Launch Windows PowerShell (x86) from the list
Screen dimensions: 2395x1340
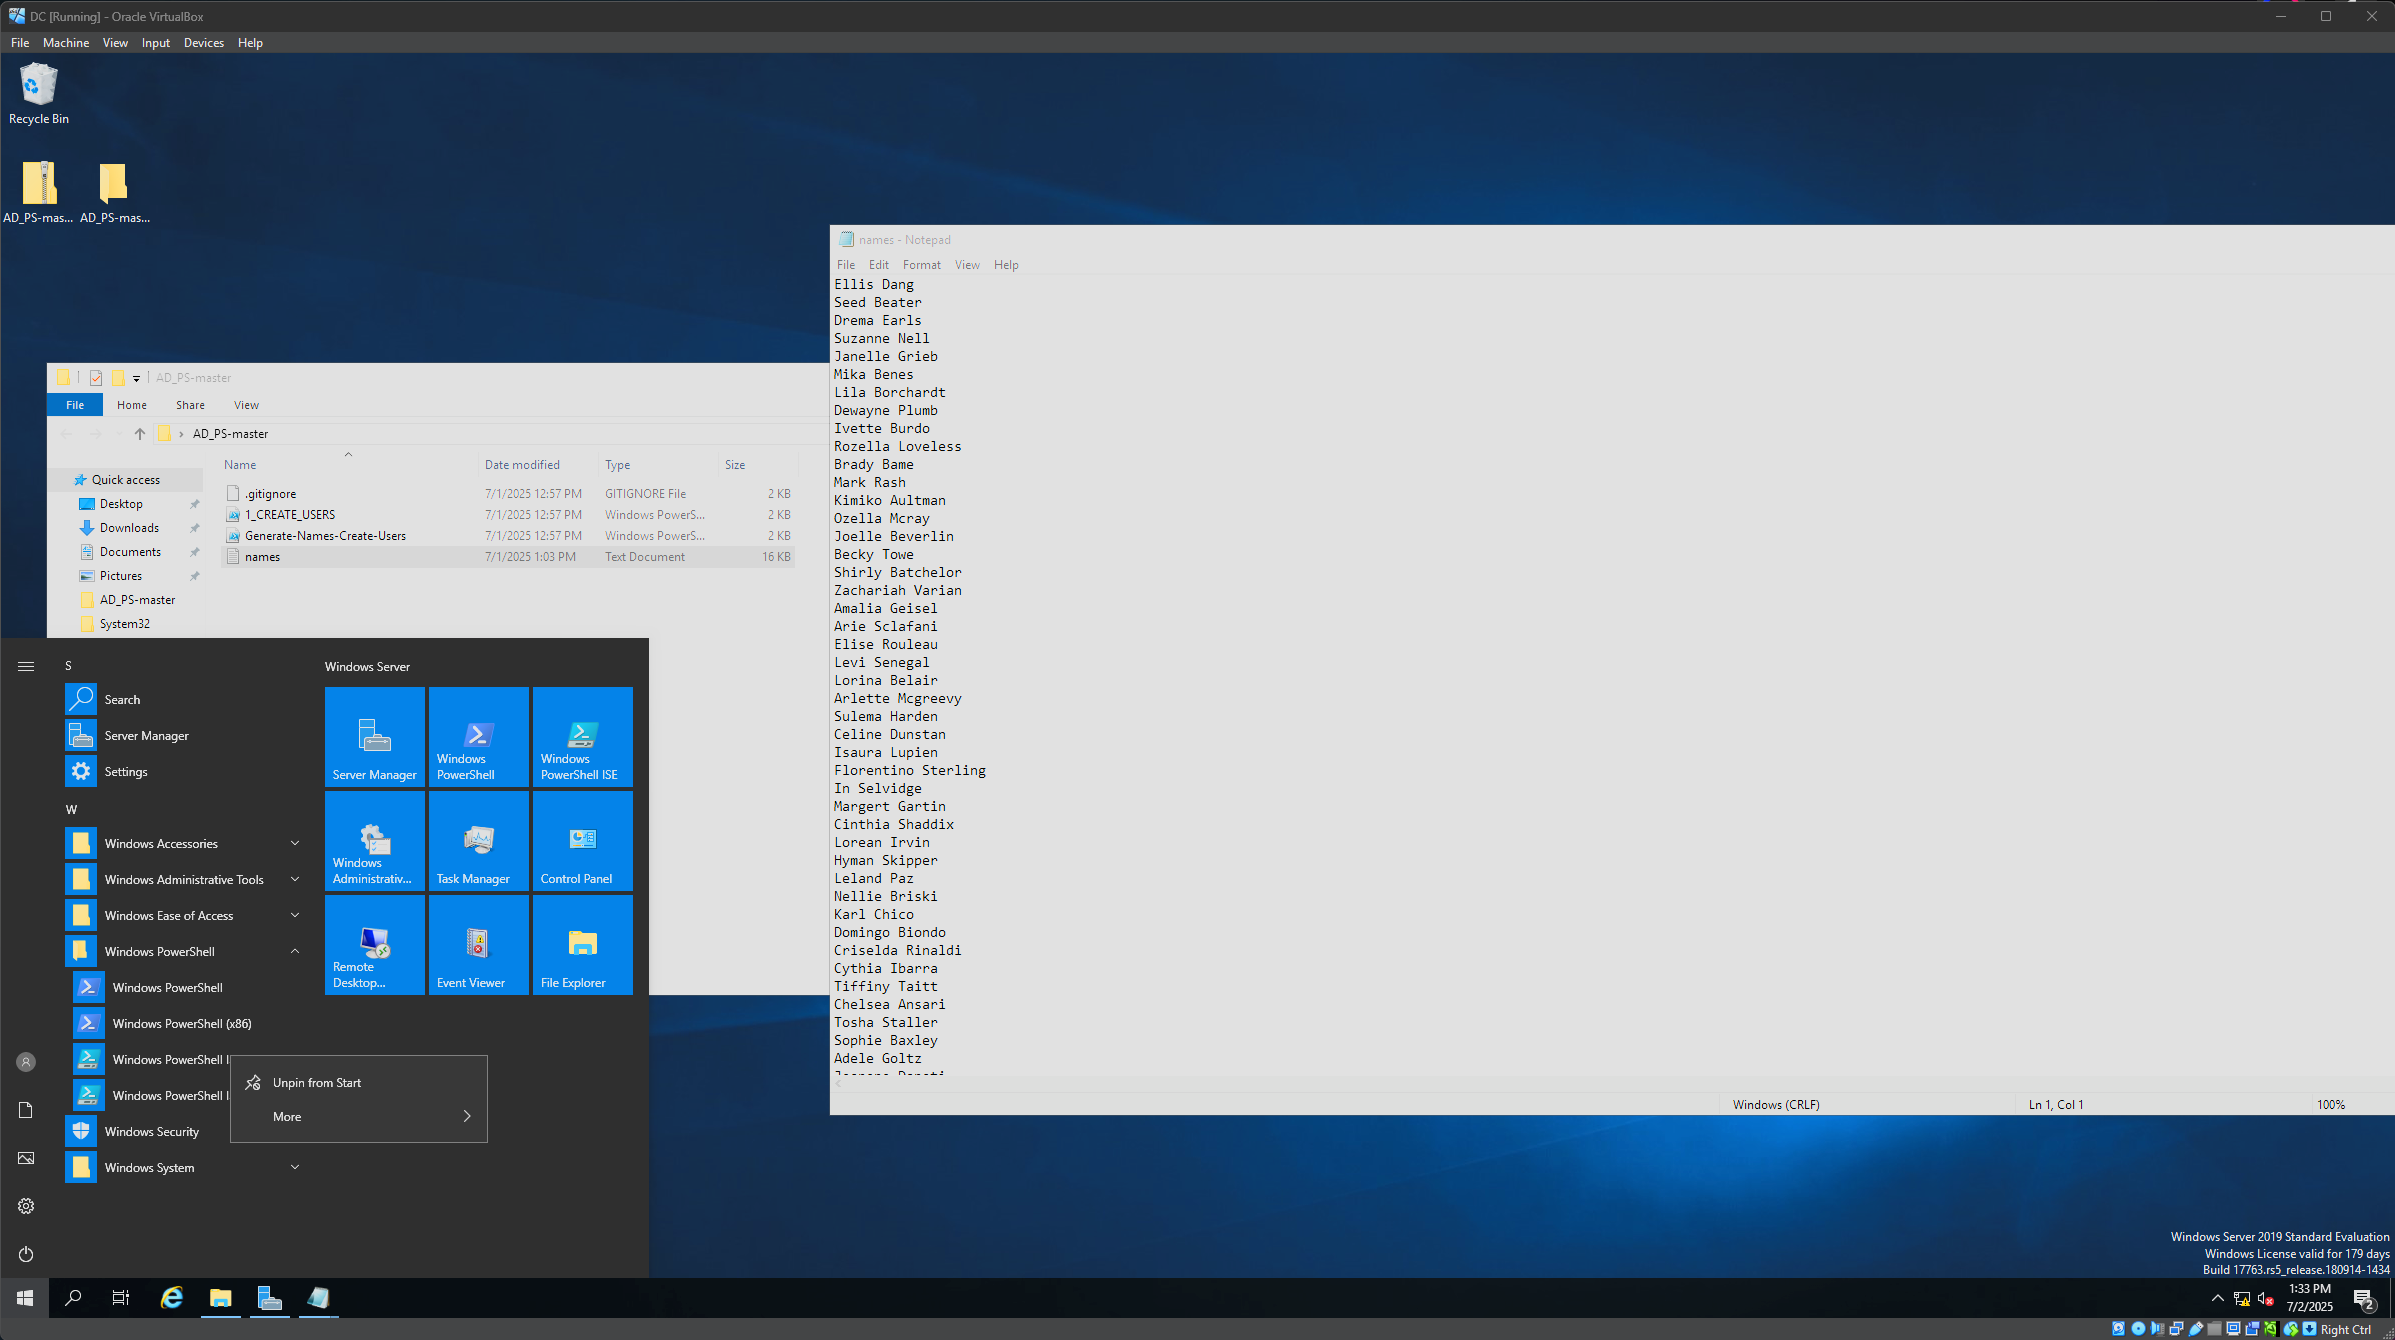click(x=185, y=1023)
